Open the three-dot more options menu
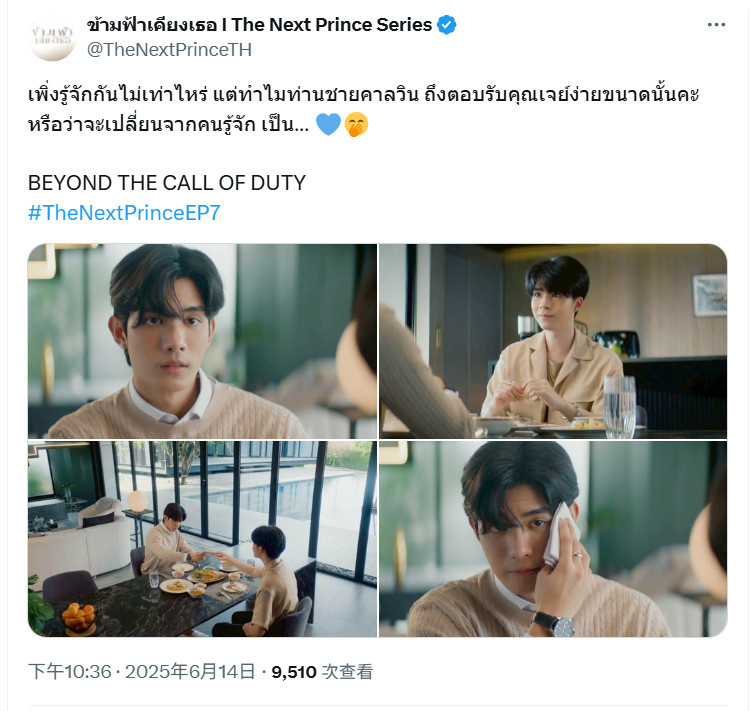 click(716, 25)
